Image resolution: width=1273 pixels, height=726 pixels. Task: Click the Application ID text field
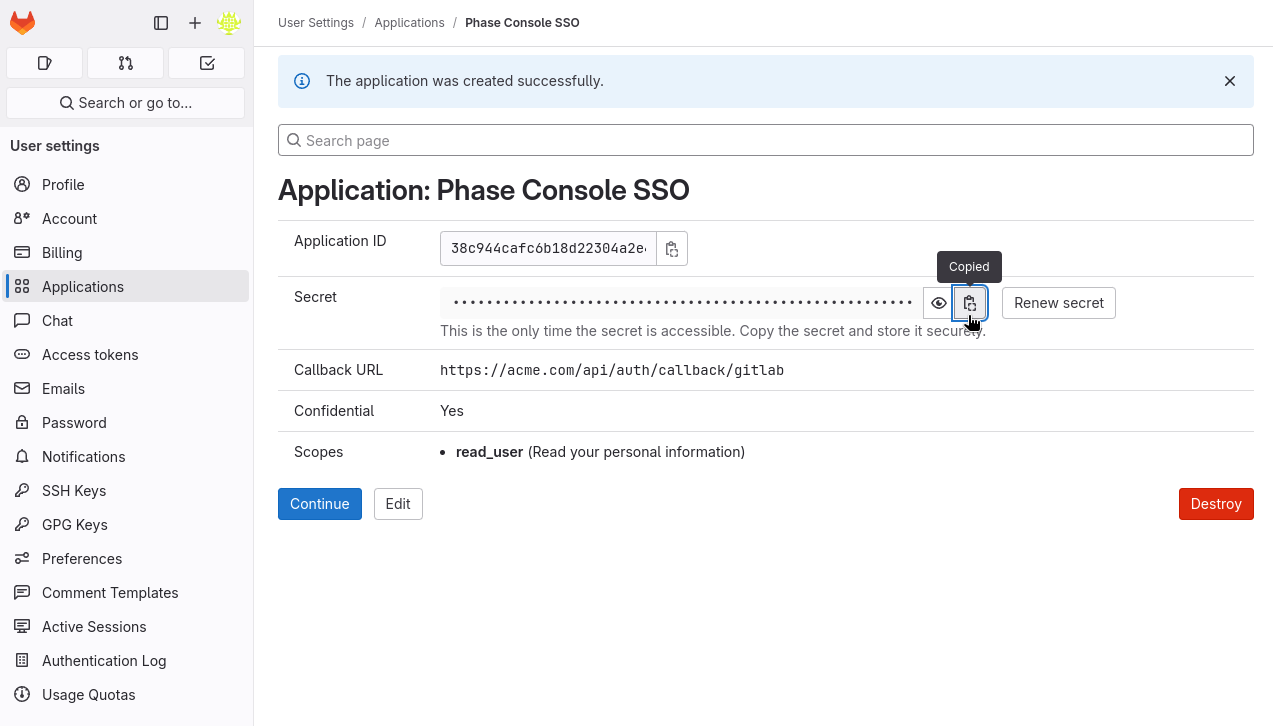548,248
